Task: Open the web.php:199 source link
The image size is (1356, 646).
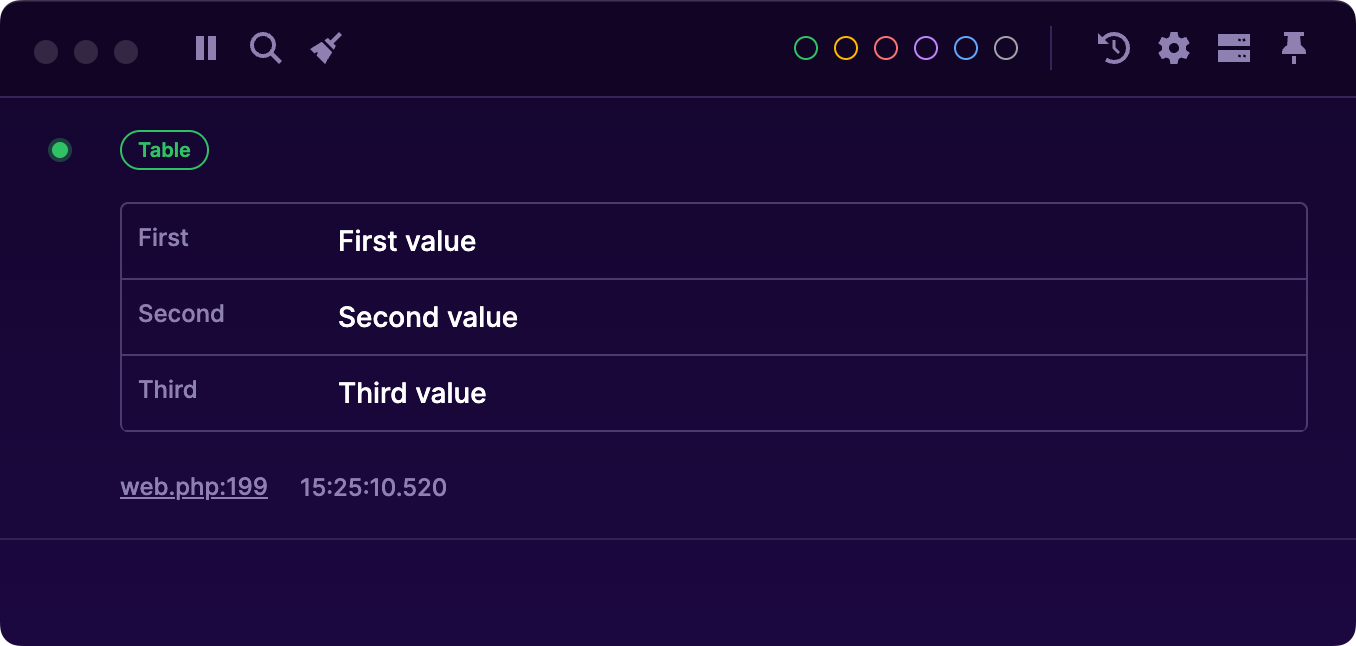Action: coord(194,487)
